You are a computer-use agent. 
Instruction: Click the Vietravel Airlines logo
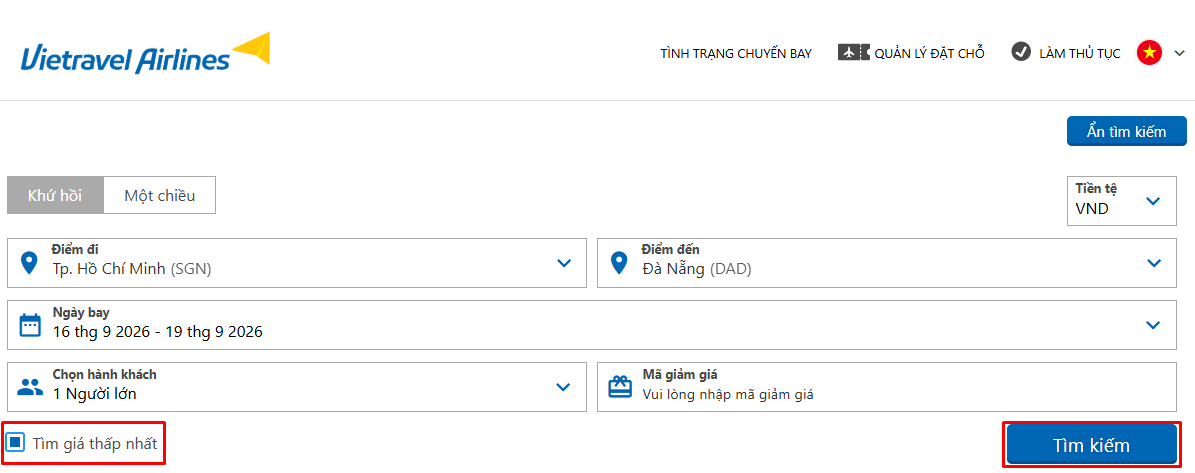click(146, 53)
